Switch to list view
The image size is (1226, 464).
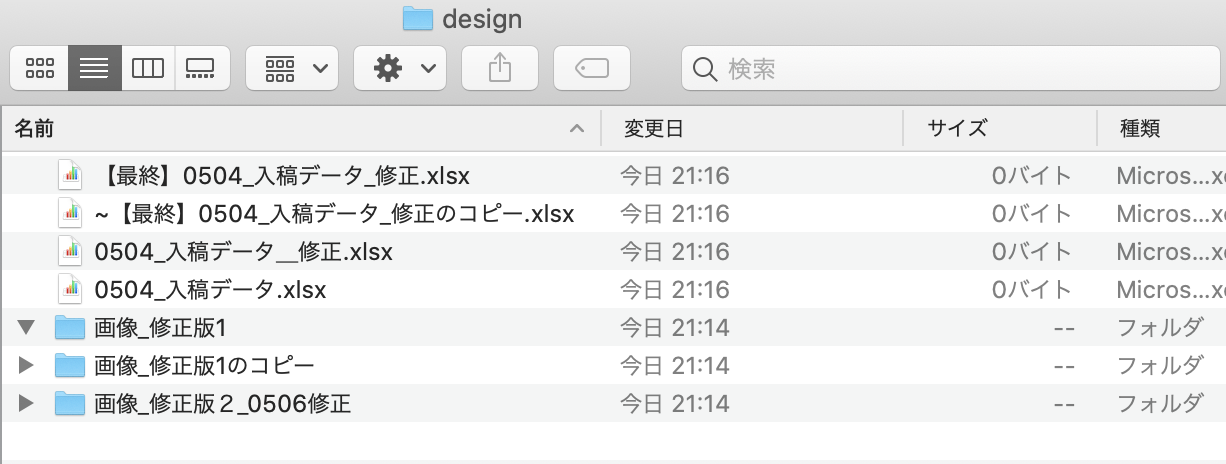(94, 68)
